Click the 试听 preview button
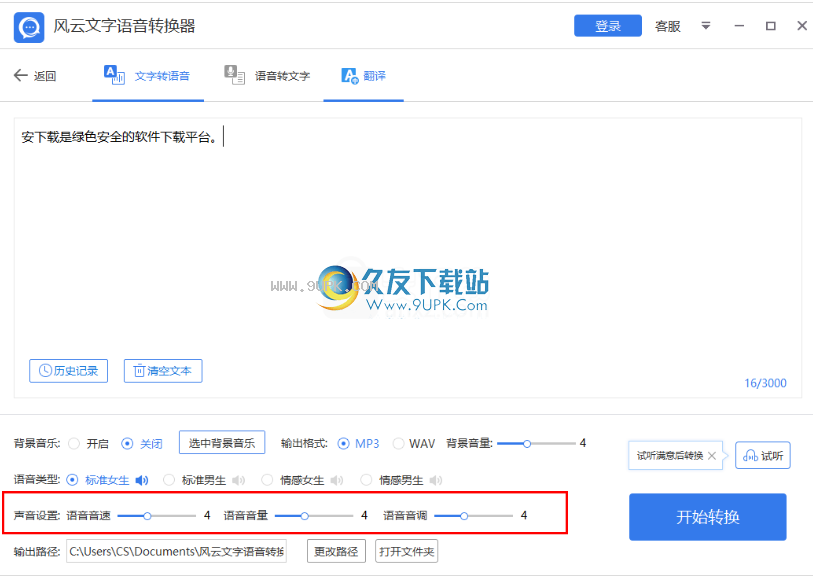 (x=763, y=456)
